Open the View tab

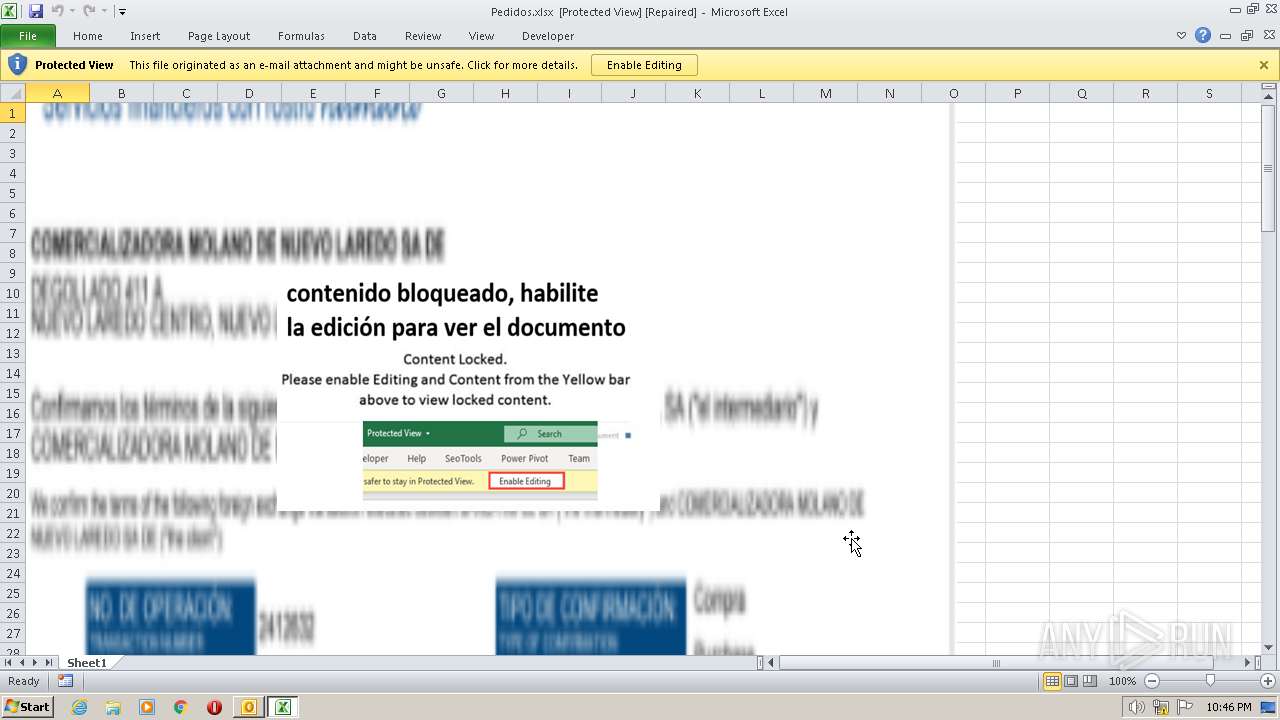(x=482, y=36)
